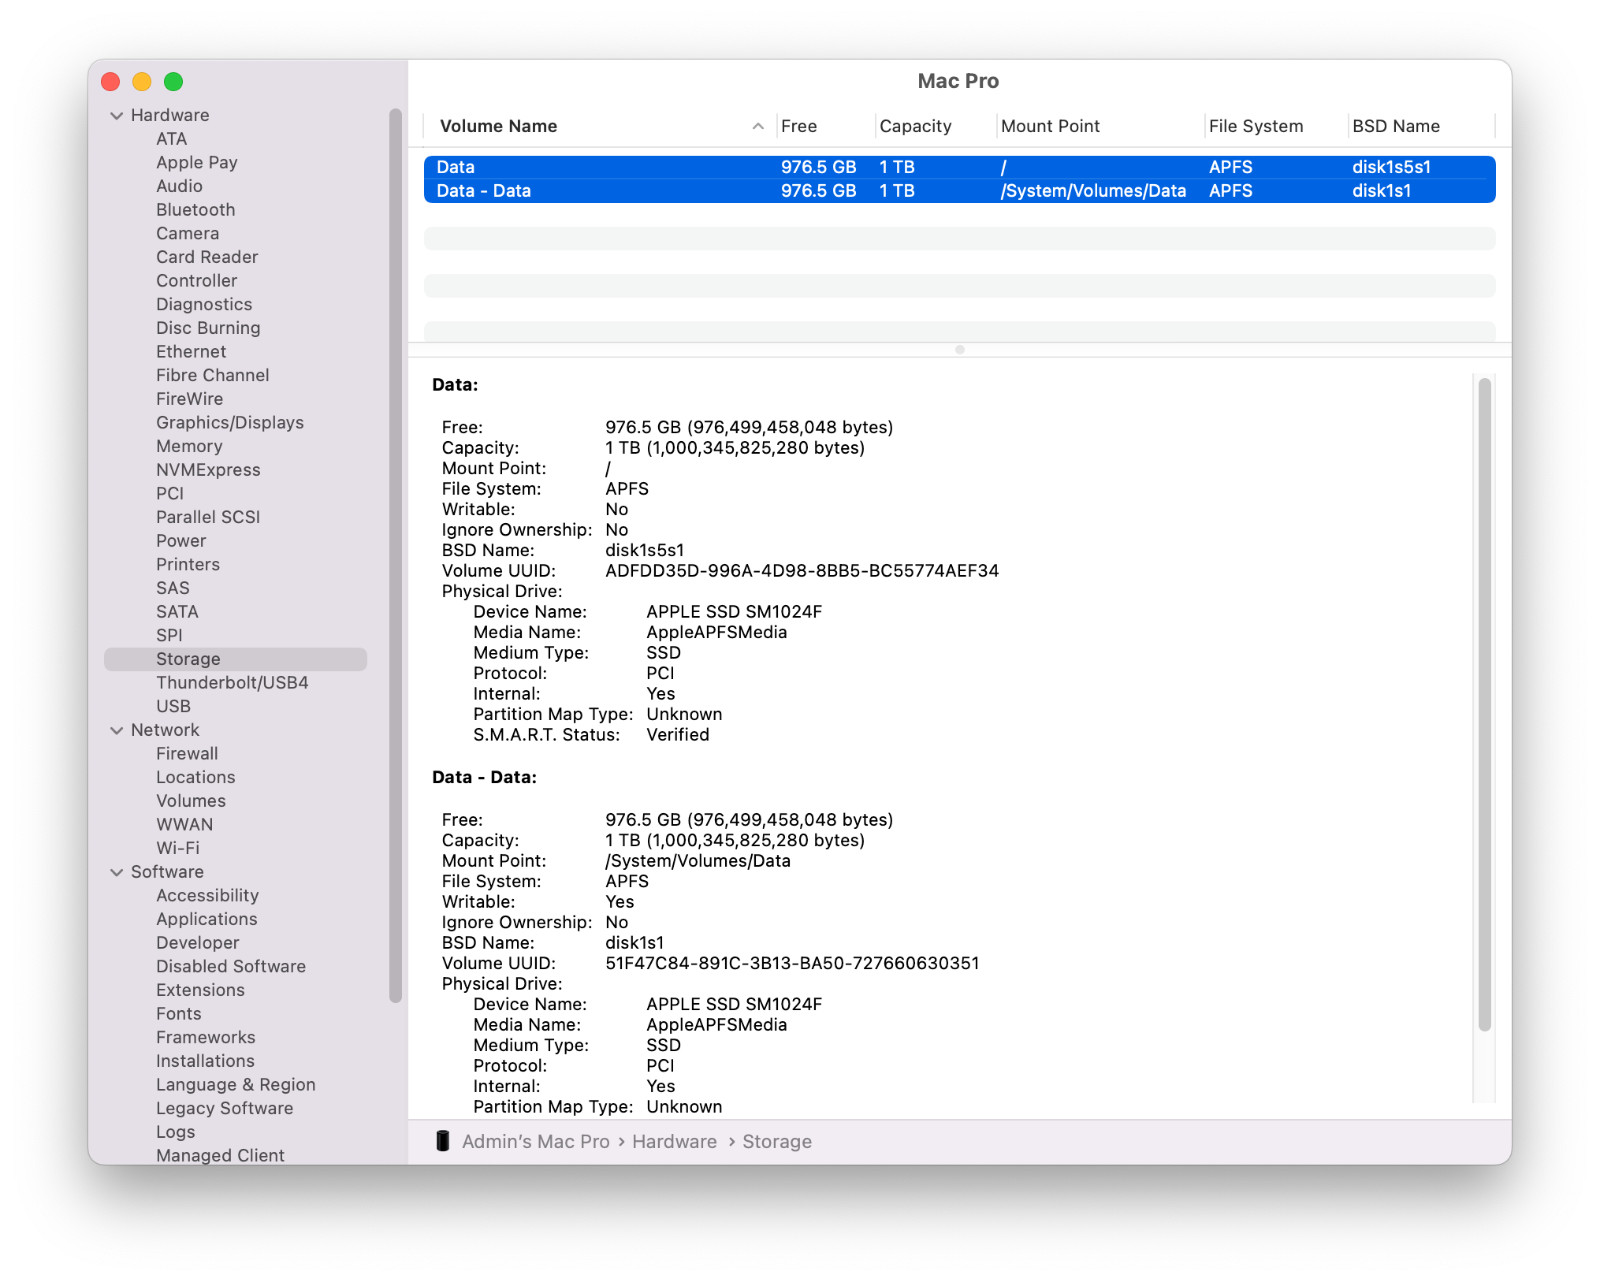1600x1281 pixels.
Task: Sort volumes by Capacity column header
Action: pos(915,126)
